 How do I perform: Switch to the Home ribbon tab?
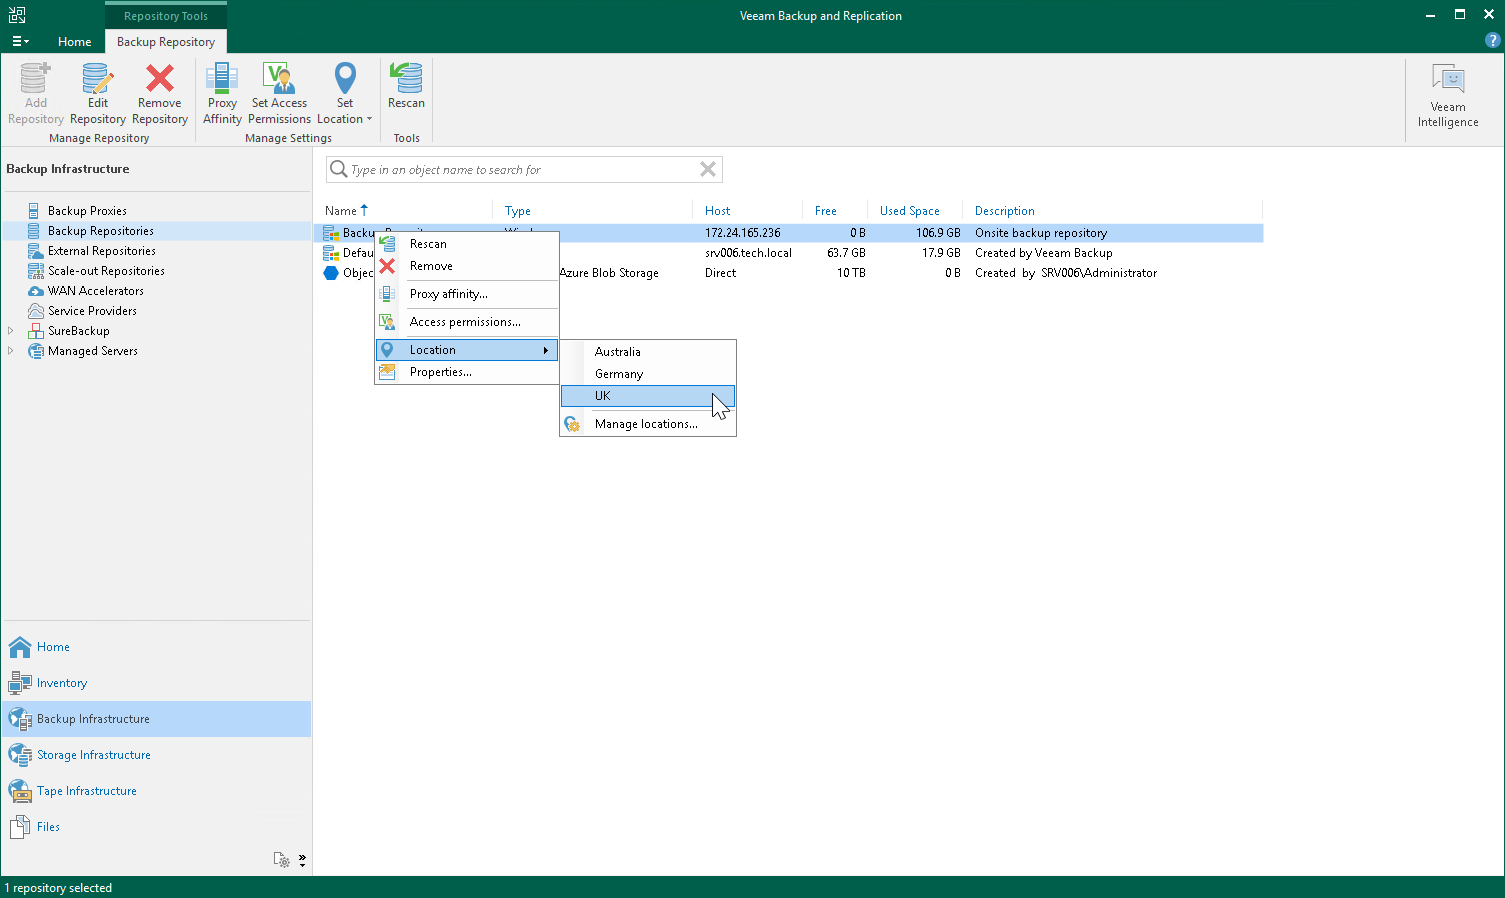75,42
